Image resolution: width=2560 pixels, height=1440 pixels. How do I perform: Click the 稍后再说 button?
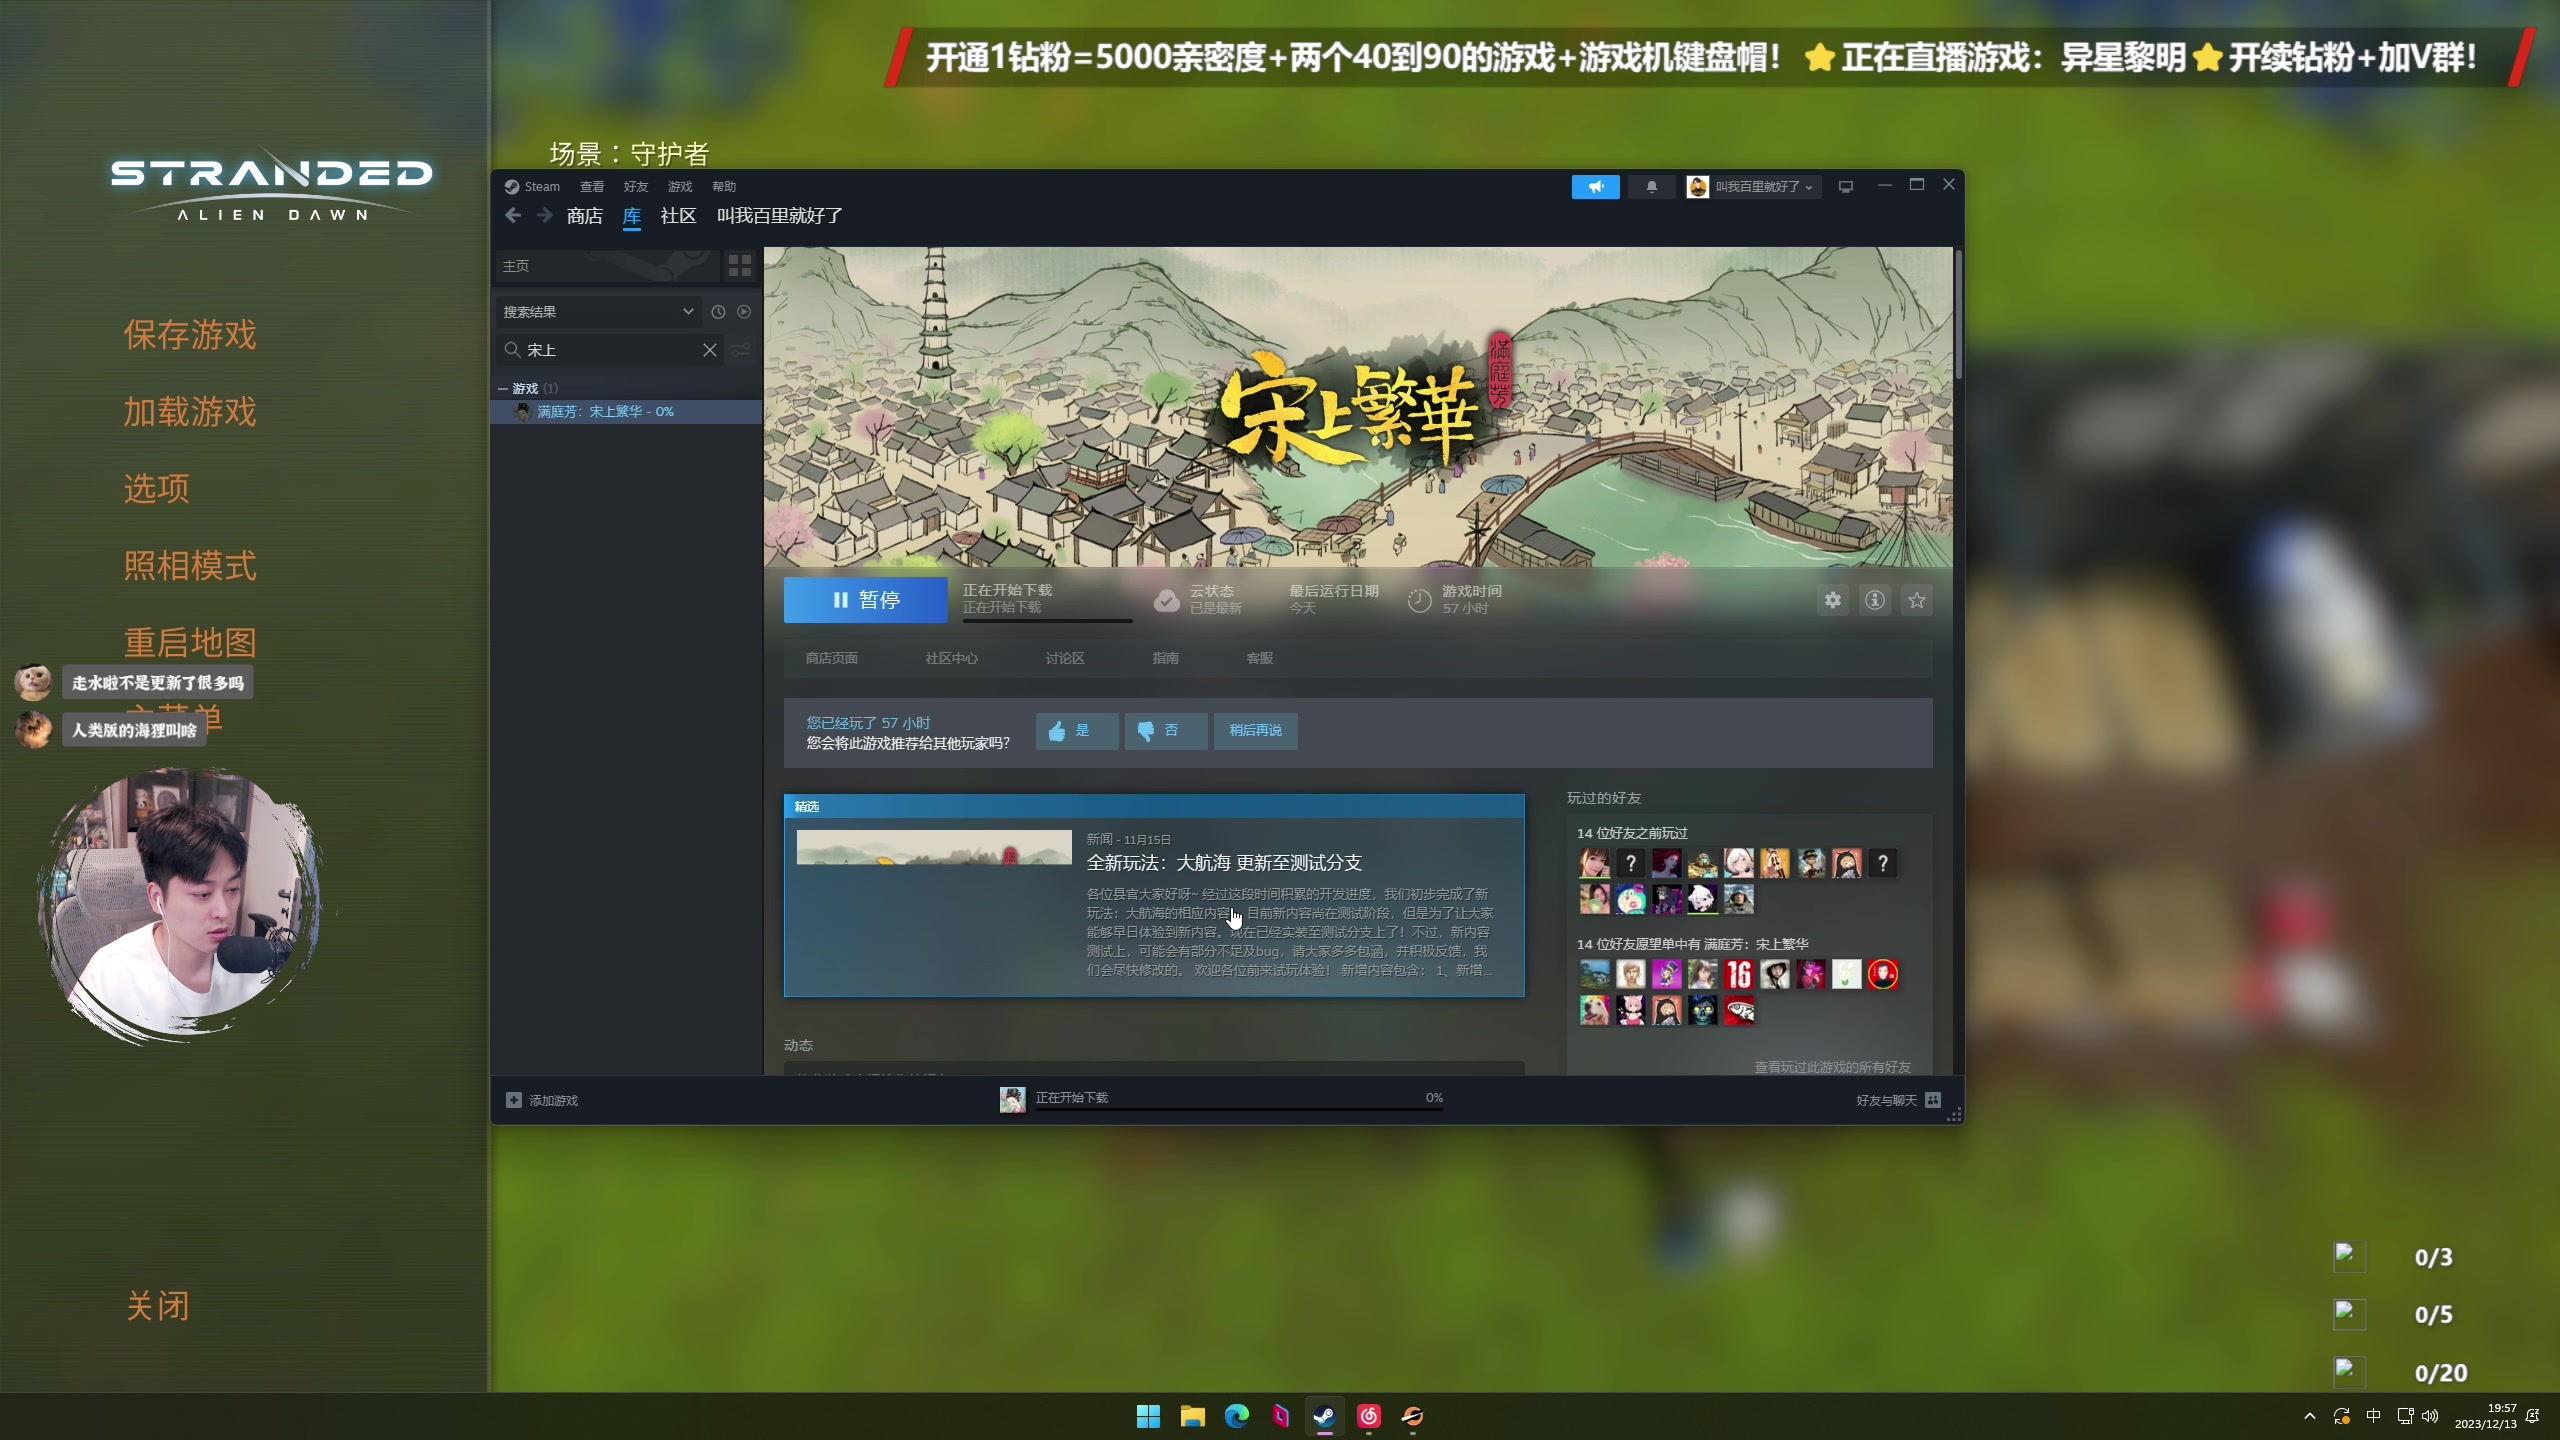[1256, 731]
